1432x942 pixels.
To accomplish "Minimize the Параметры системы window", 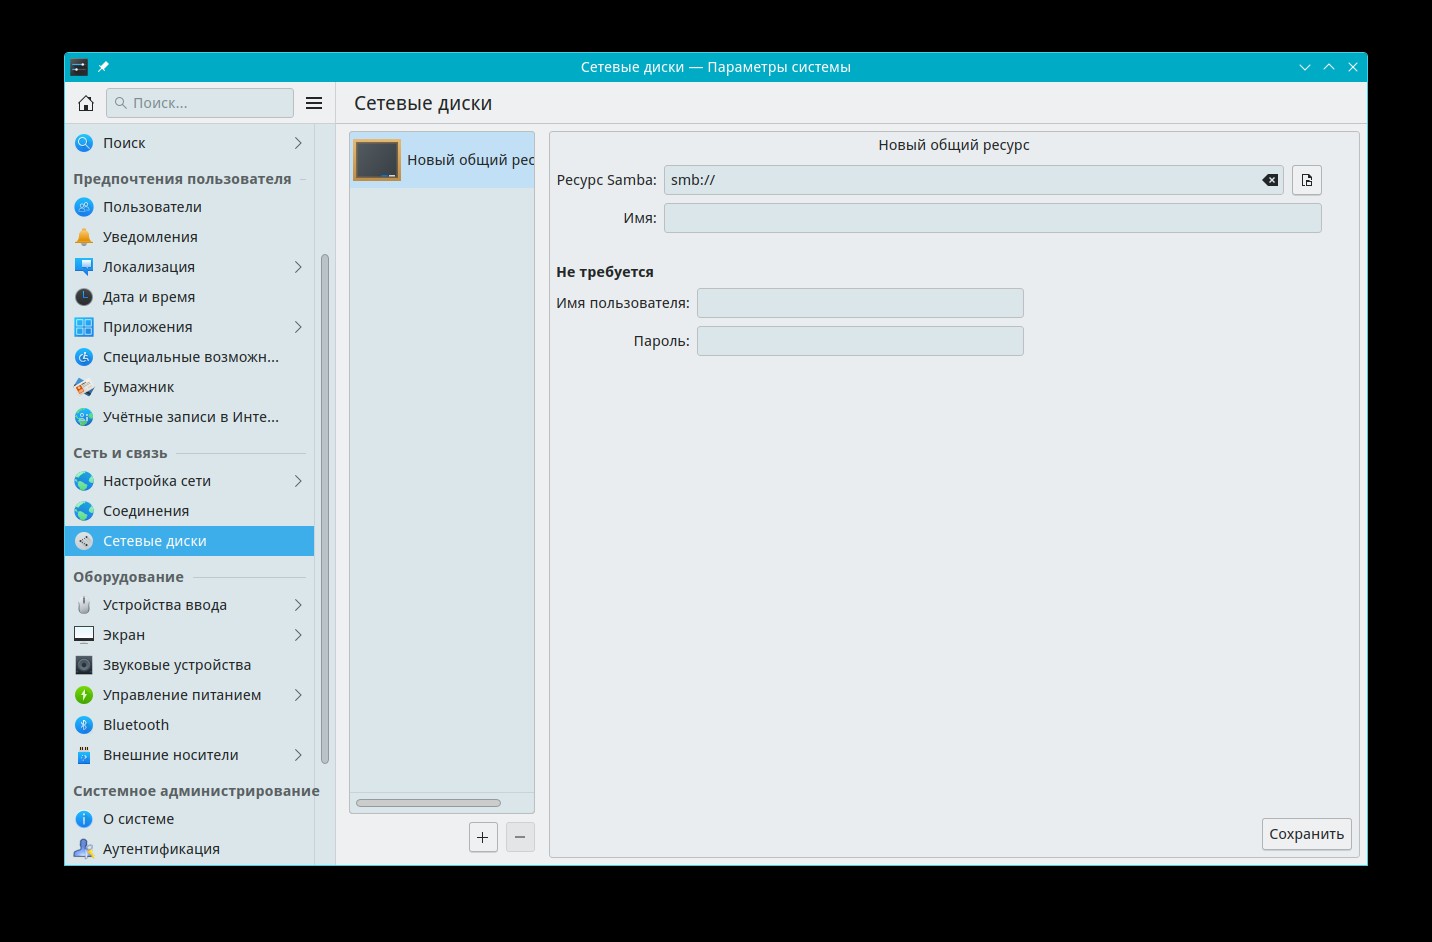I will (x=1305, y=67).
